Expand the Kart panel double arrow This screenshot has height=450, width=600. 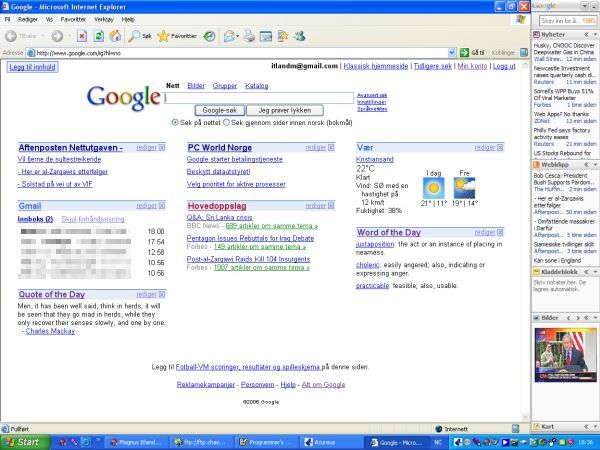click(x=586, y=426)
